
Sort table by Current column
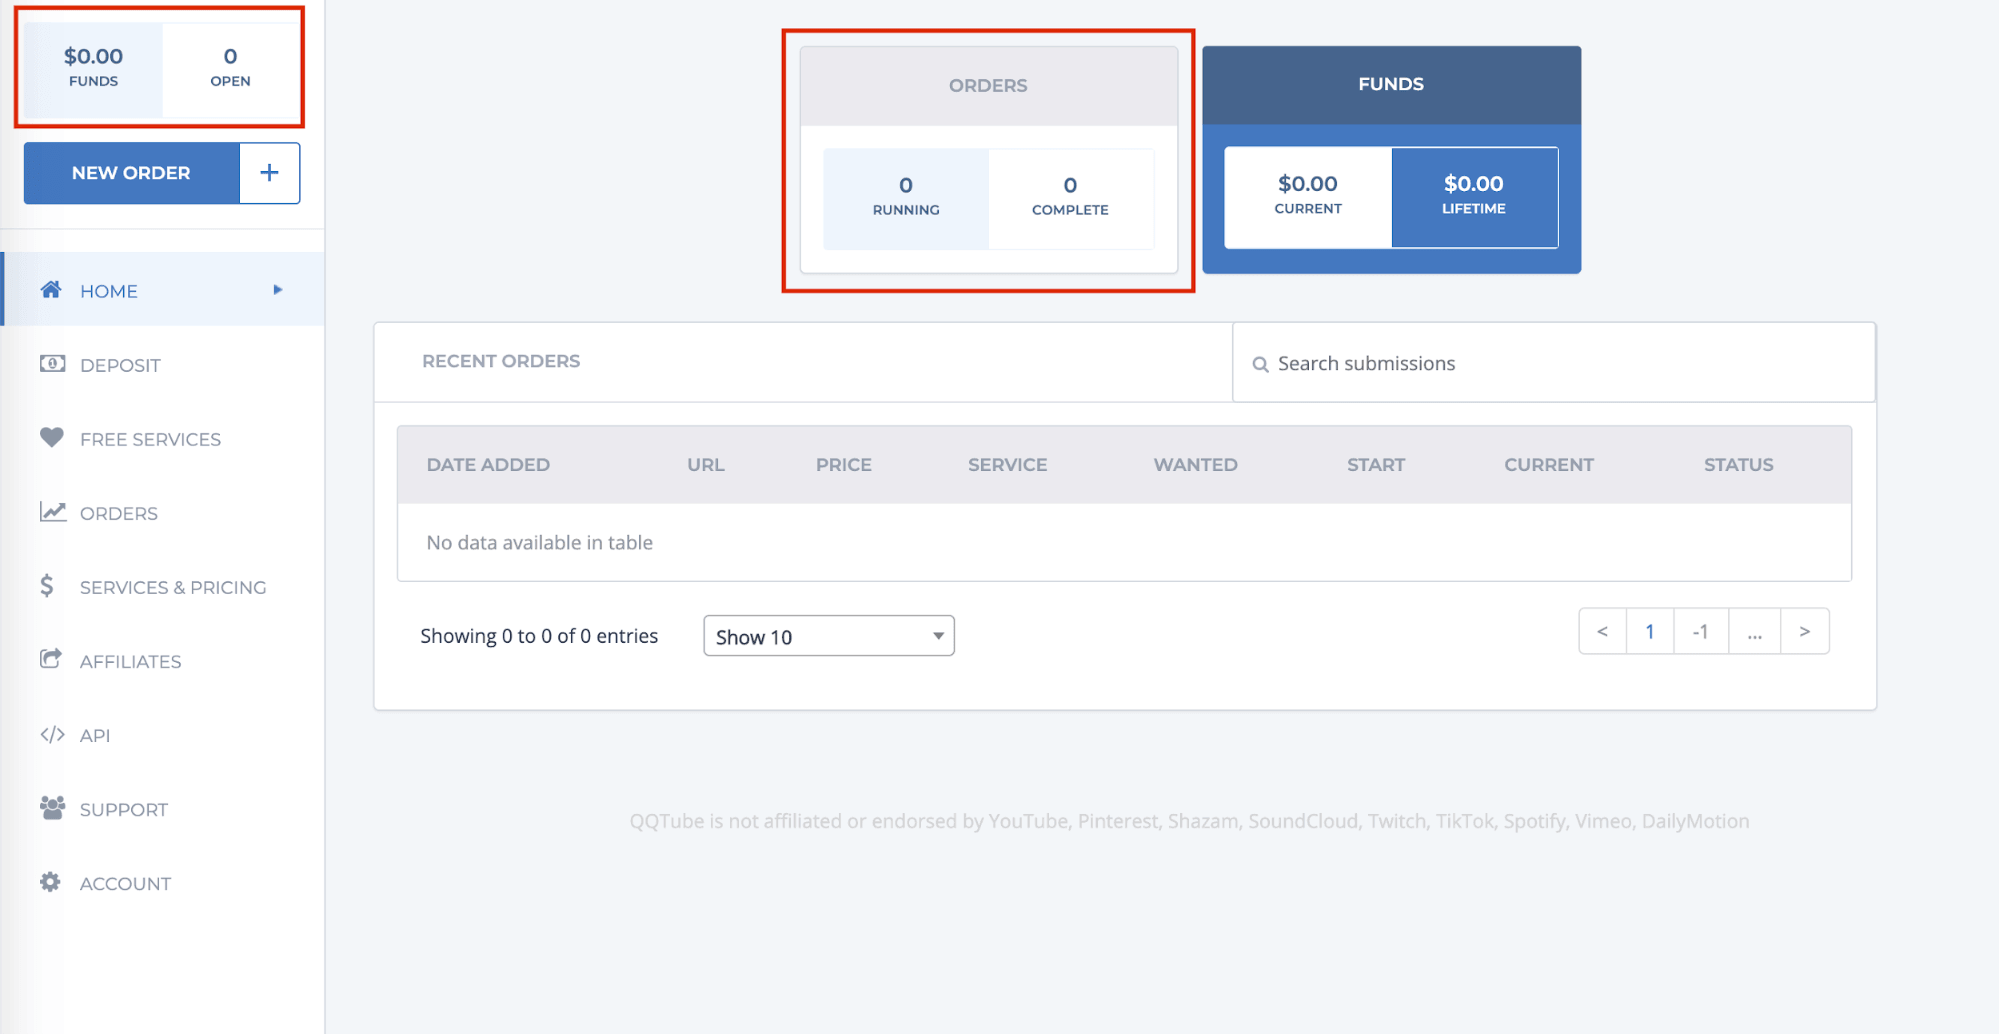coord(1549,464)
